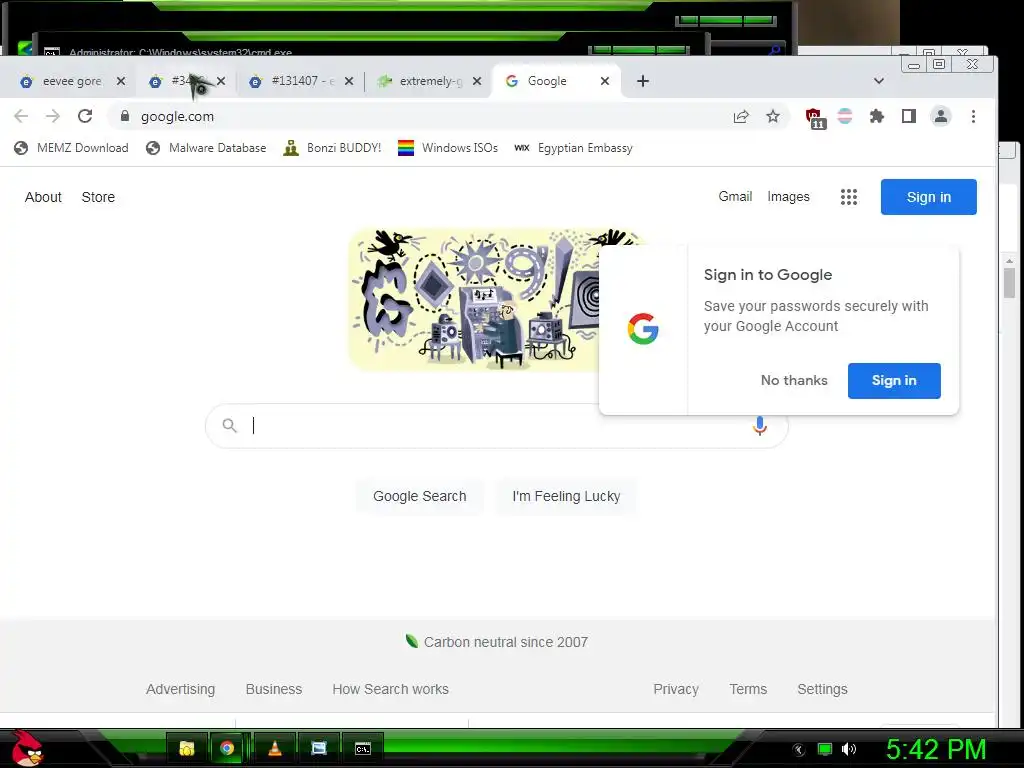Click the Chrome taskbar icon
Image resolution: width=1024 pixels, height=768 pixels.
point(227,748)
